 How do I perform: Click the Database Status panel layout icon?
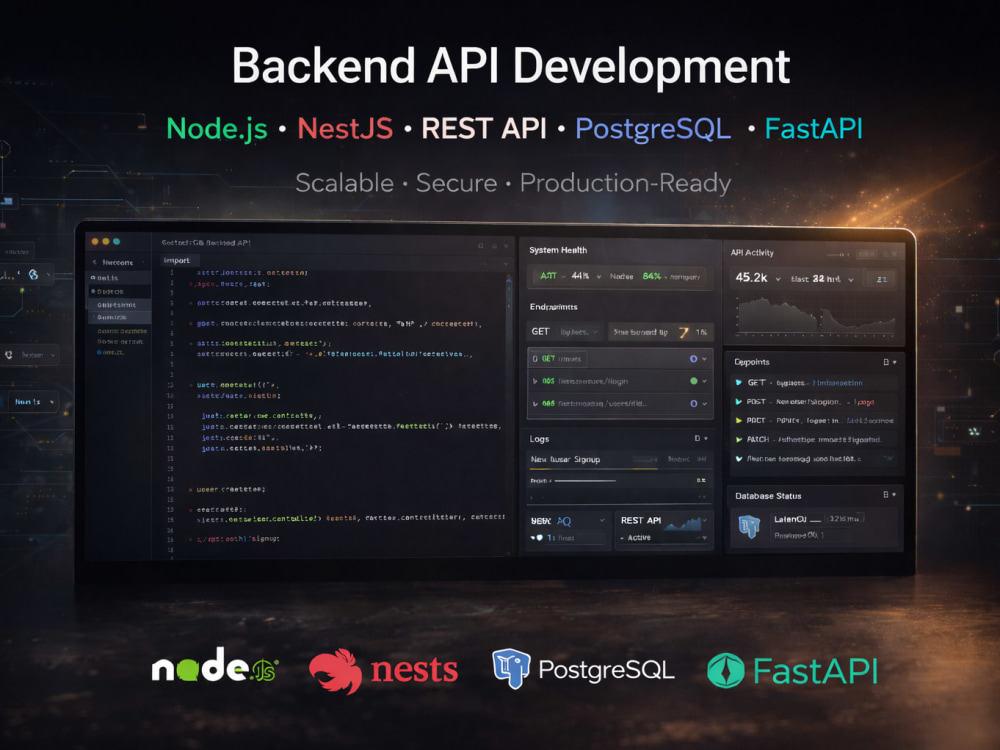pos(886,495)
